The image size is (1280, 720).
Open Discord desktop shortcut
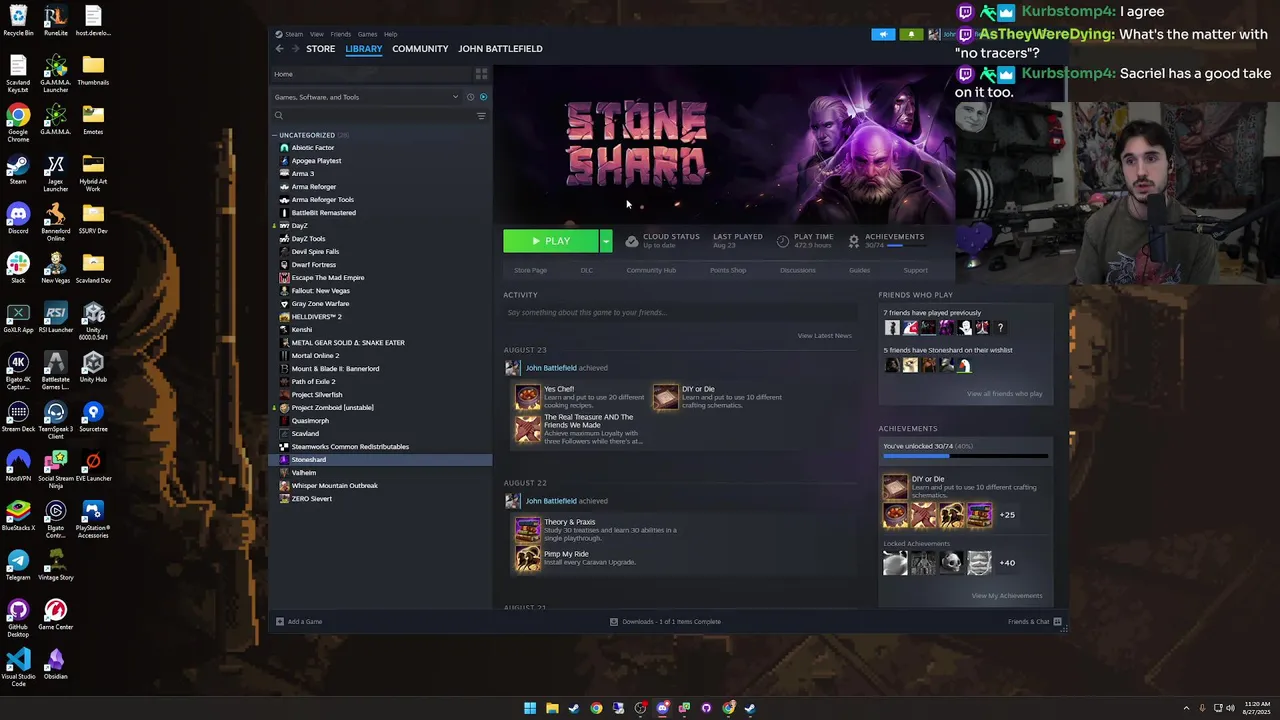[x=18, y=219]
